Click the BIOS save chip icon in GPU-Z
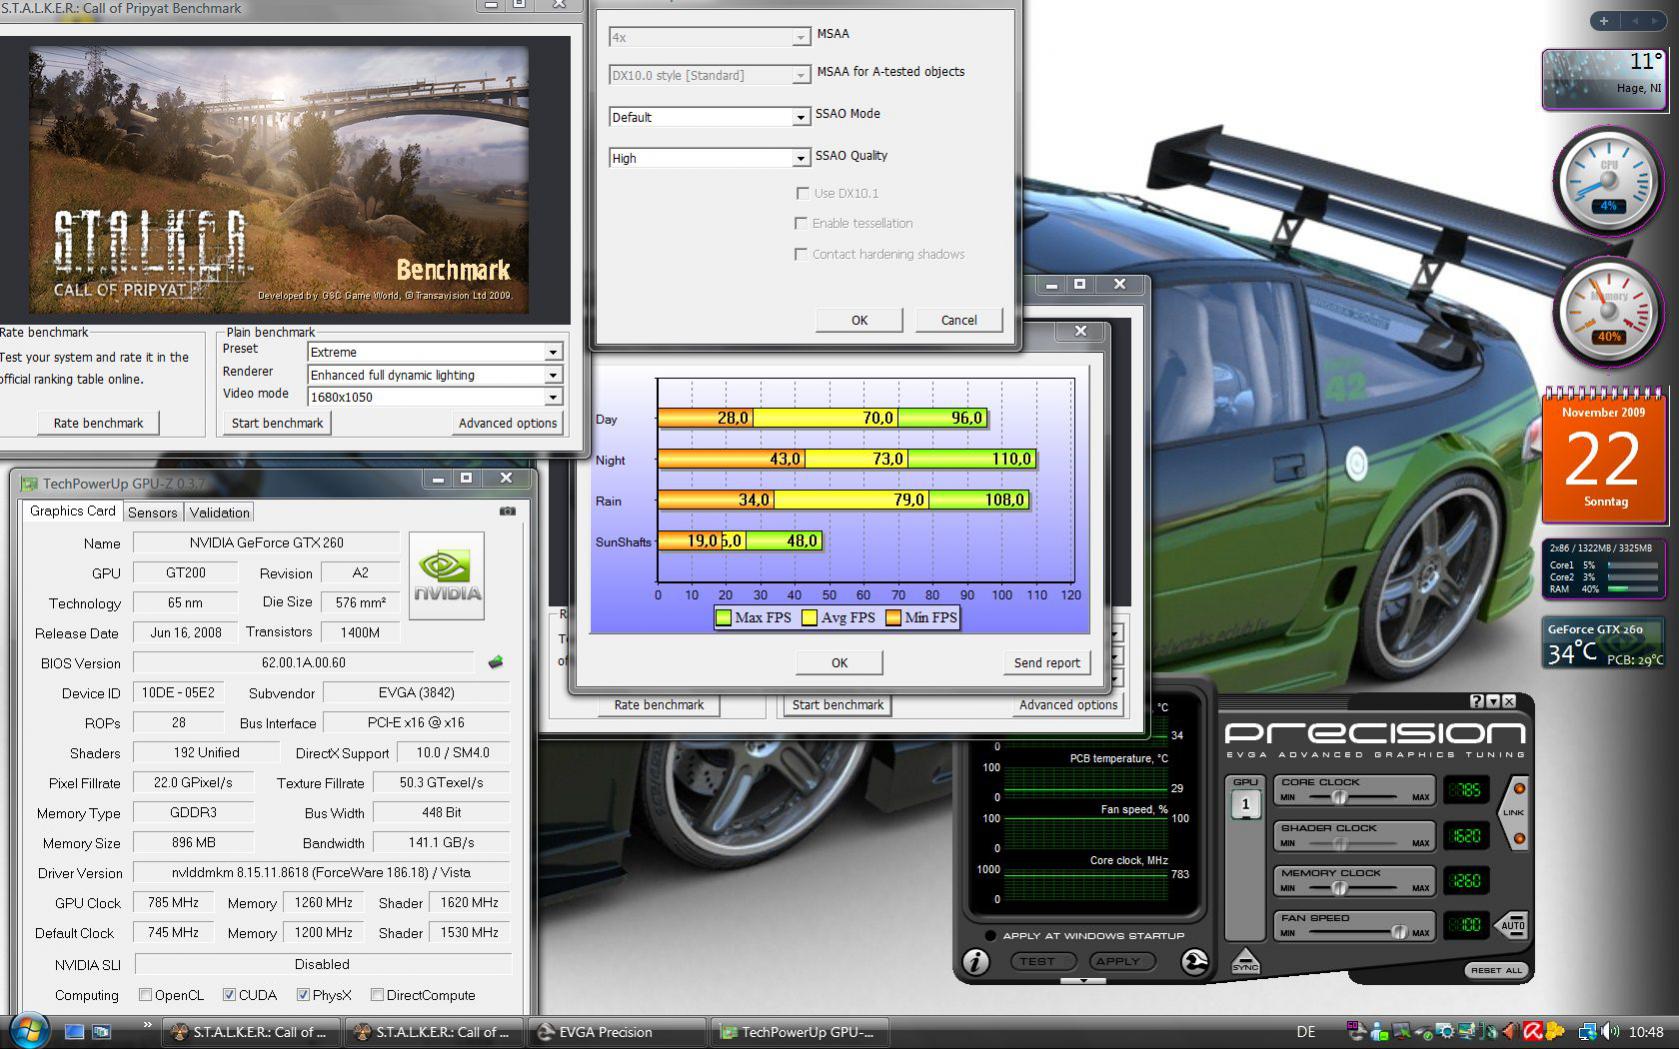Screen dimensions: 1679x1049 pyautogui.click(x=495, y=662)
